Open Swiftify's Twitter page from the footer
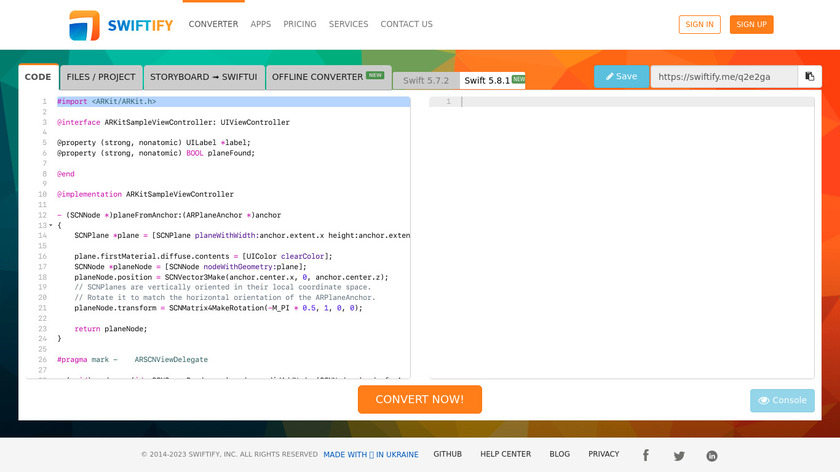Viewport: 840px width, 472px height. [x=679, y=455]
